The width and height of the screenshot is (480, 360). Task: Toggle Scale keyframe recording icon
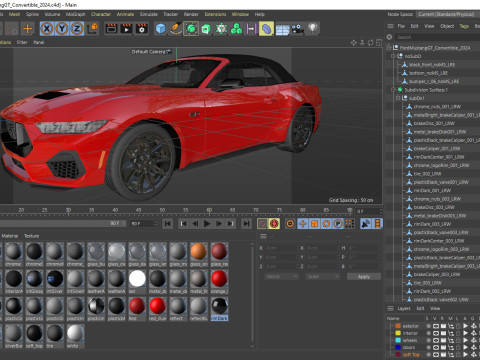(314, 224)
